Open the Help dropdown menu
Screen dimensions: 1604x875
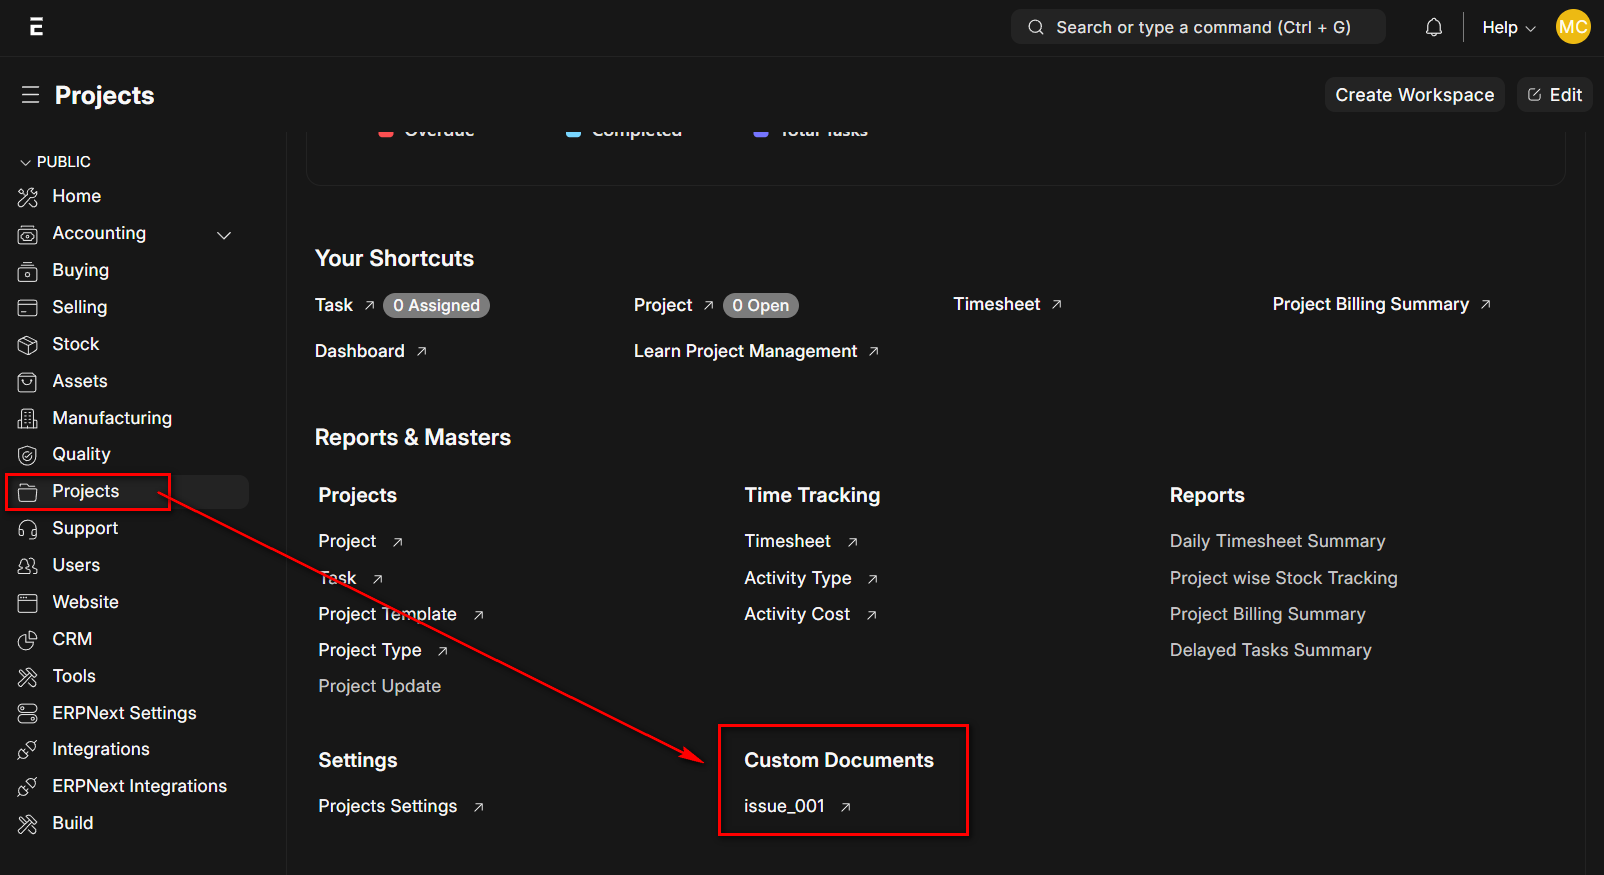coord(1508,28)
